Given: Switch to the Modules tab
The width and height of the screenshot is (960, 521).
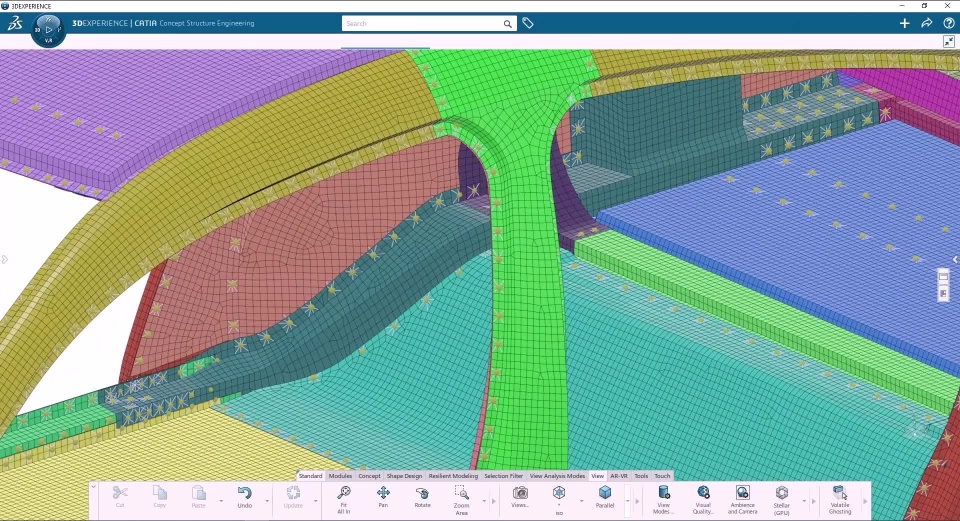Looking at the screenshot, I should click(340, 476).
